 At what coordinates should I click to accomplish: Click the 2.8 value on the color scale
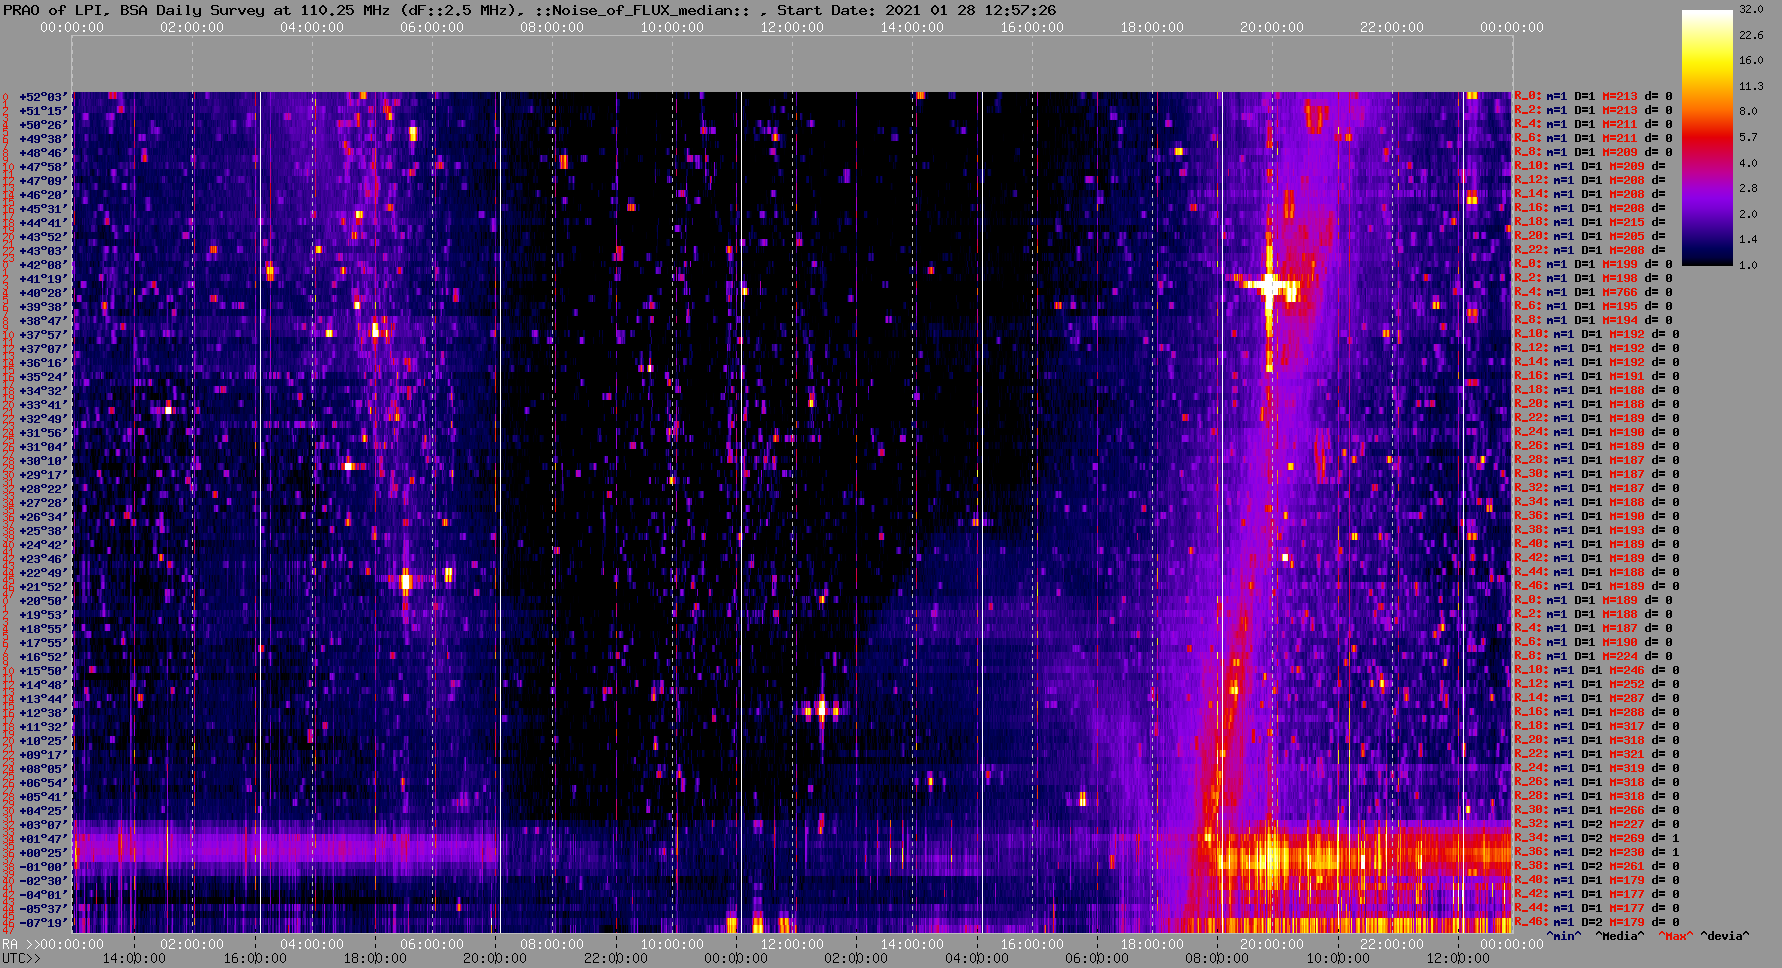(1748, 188)
